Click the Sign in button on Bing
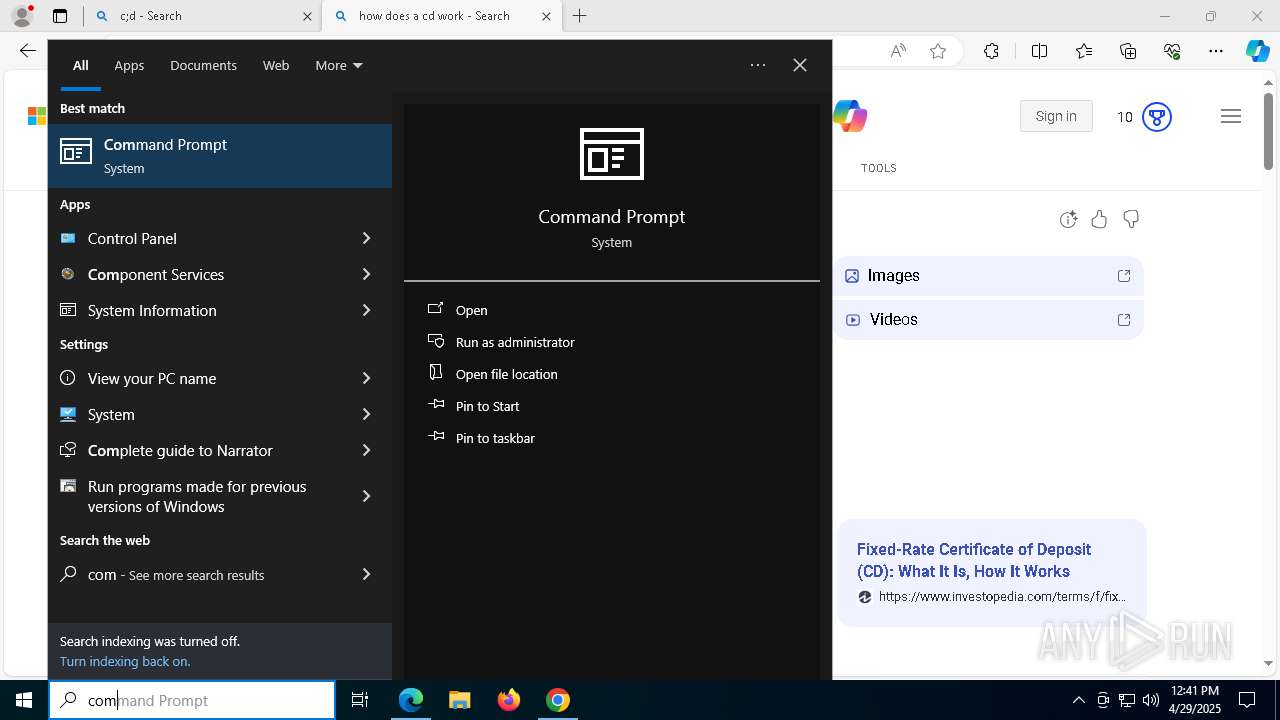The image size is (1280, 720). tap(1056, 116)
